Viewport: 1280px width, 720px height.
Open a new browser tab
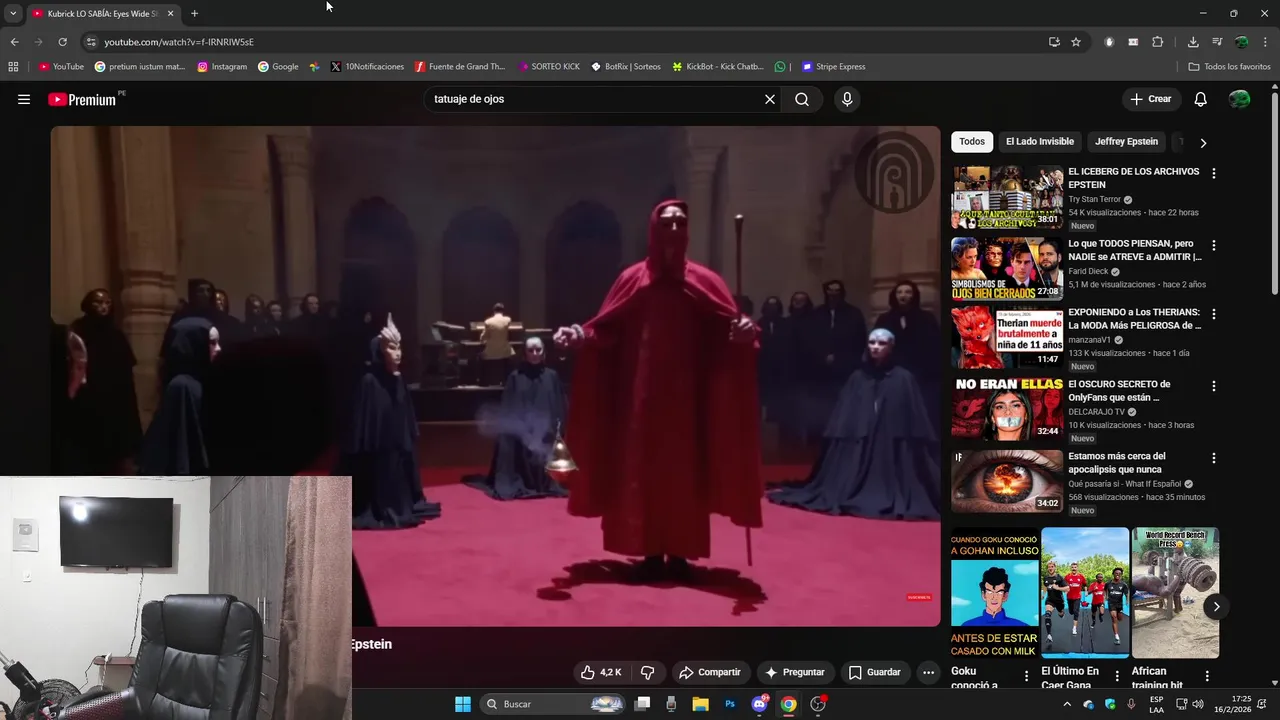pos(194,13)
